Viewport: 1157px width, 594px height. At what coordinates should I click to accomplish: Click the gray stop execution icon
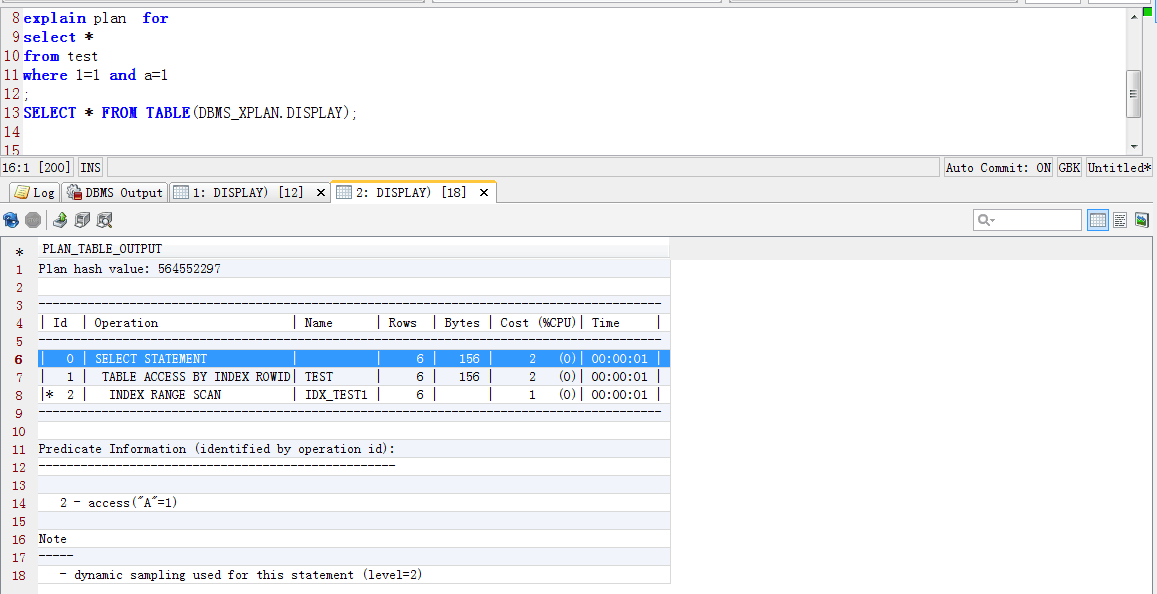33,220
